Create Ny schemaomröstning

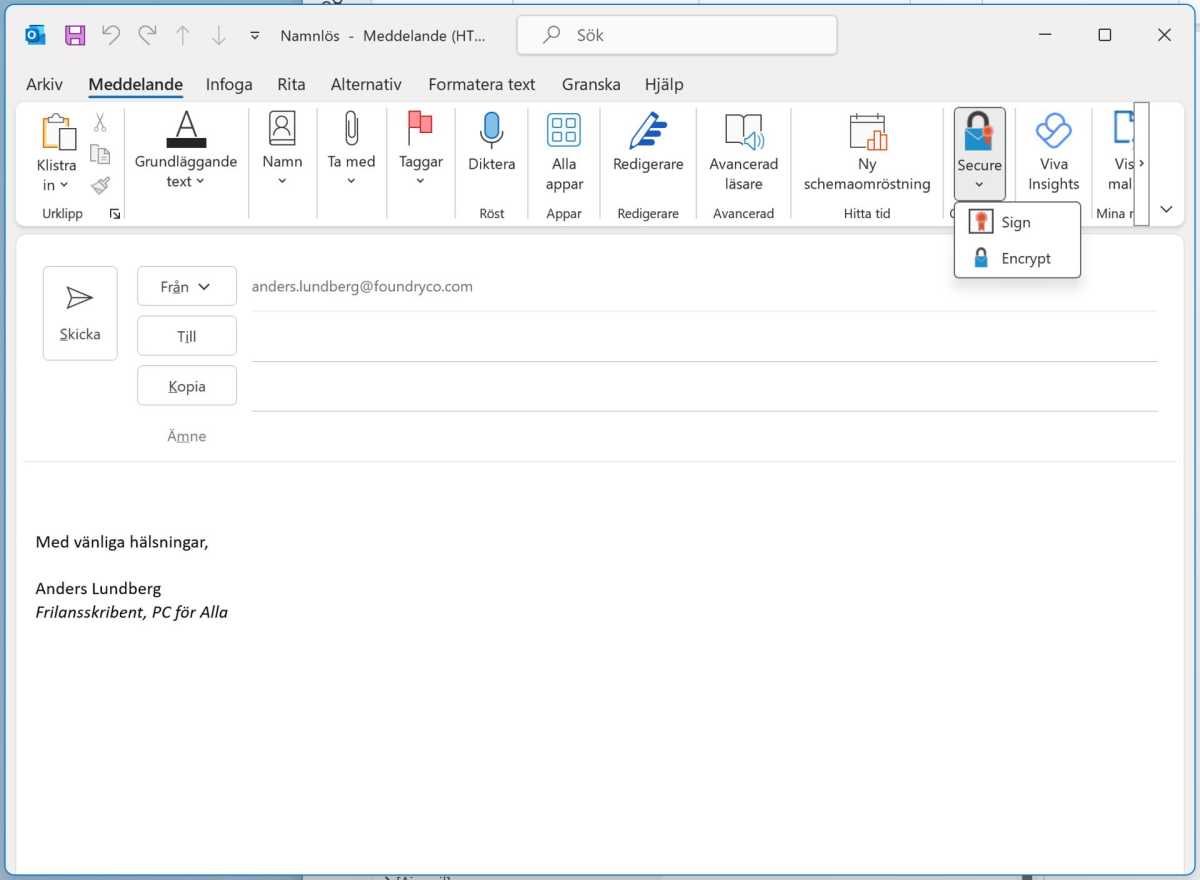coord(867,150)
